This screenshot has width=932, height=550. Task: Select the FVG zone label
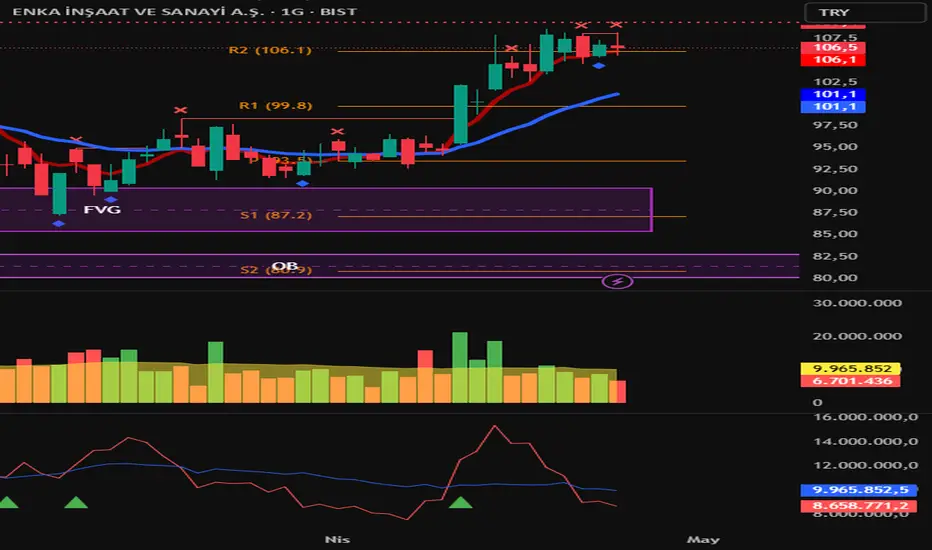click(102, 209)
